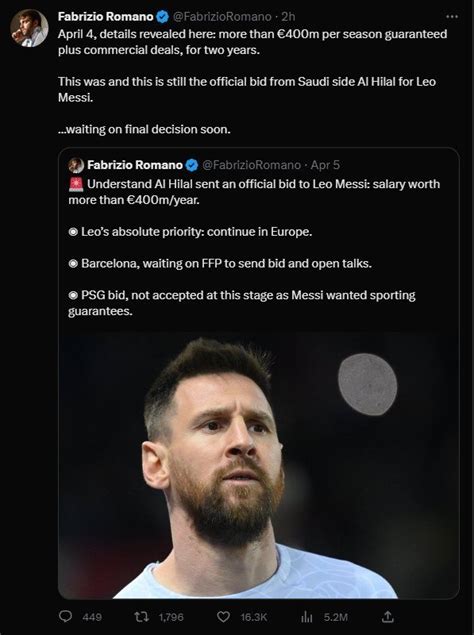The height and width of the screenshot is (635, 474).
Task: Open @FabrizioRomano handle on main tweet
Action: coord(222,17)
